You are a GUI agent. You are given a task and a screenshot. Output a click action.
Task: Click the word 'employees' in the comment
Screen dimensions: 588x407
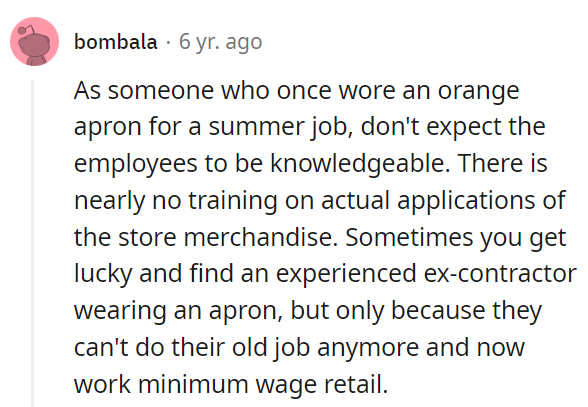pos(135,164)
